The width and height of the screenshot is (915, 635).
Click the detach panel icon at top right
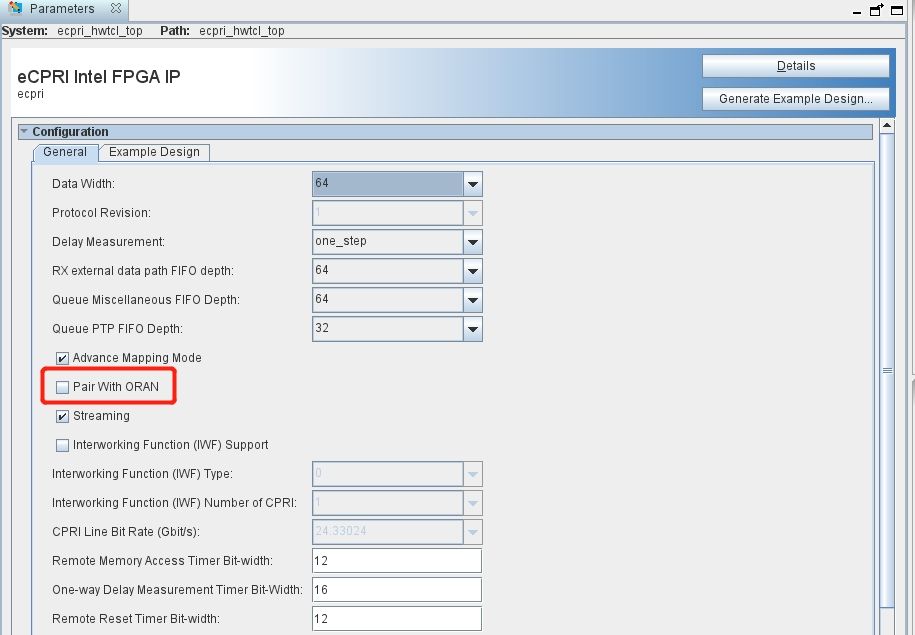point(876,10)
